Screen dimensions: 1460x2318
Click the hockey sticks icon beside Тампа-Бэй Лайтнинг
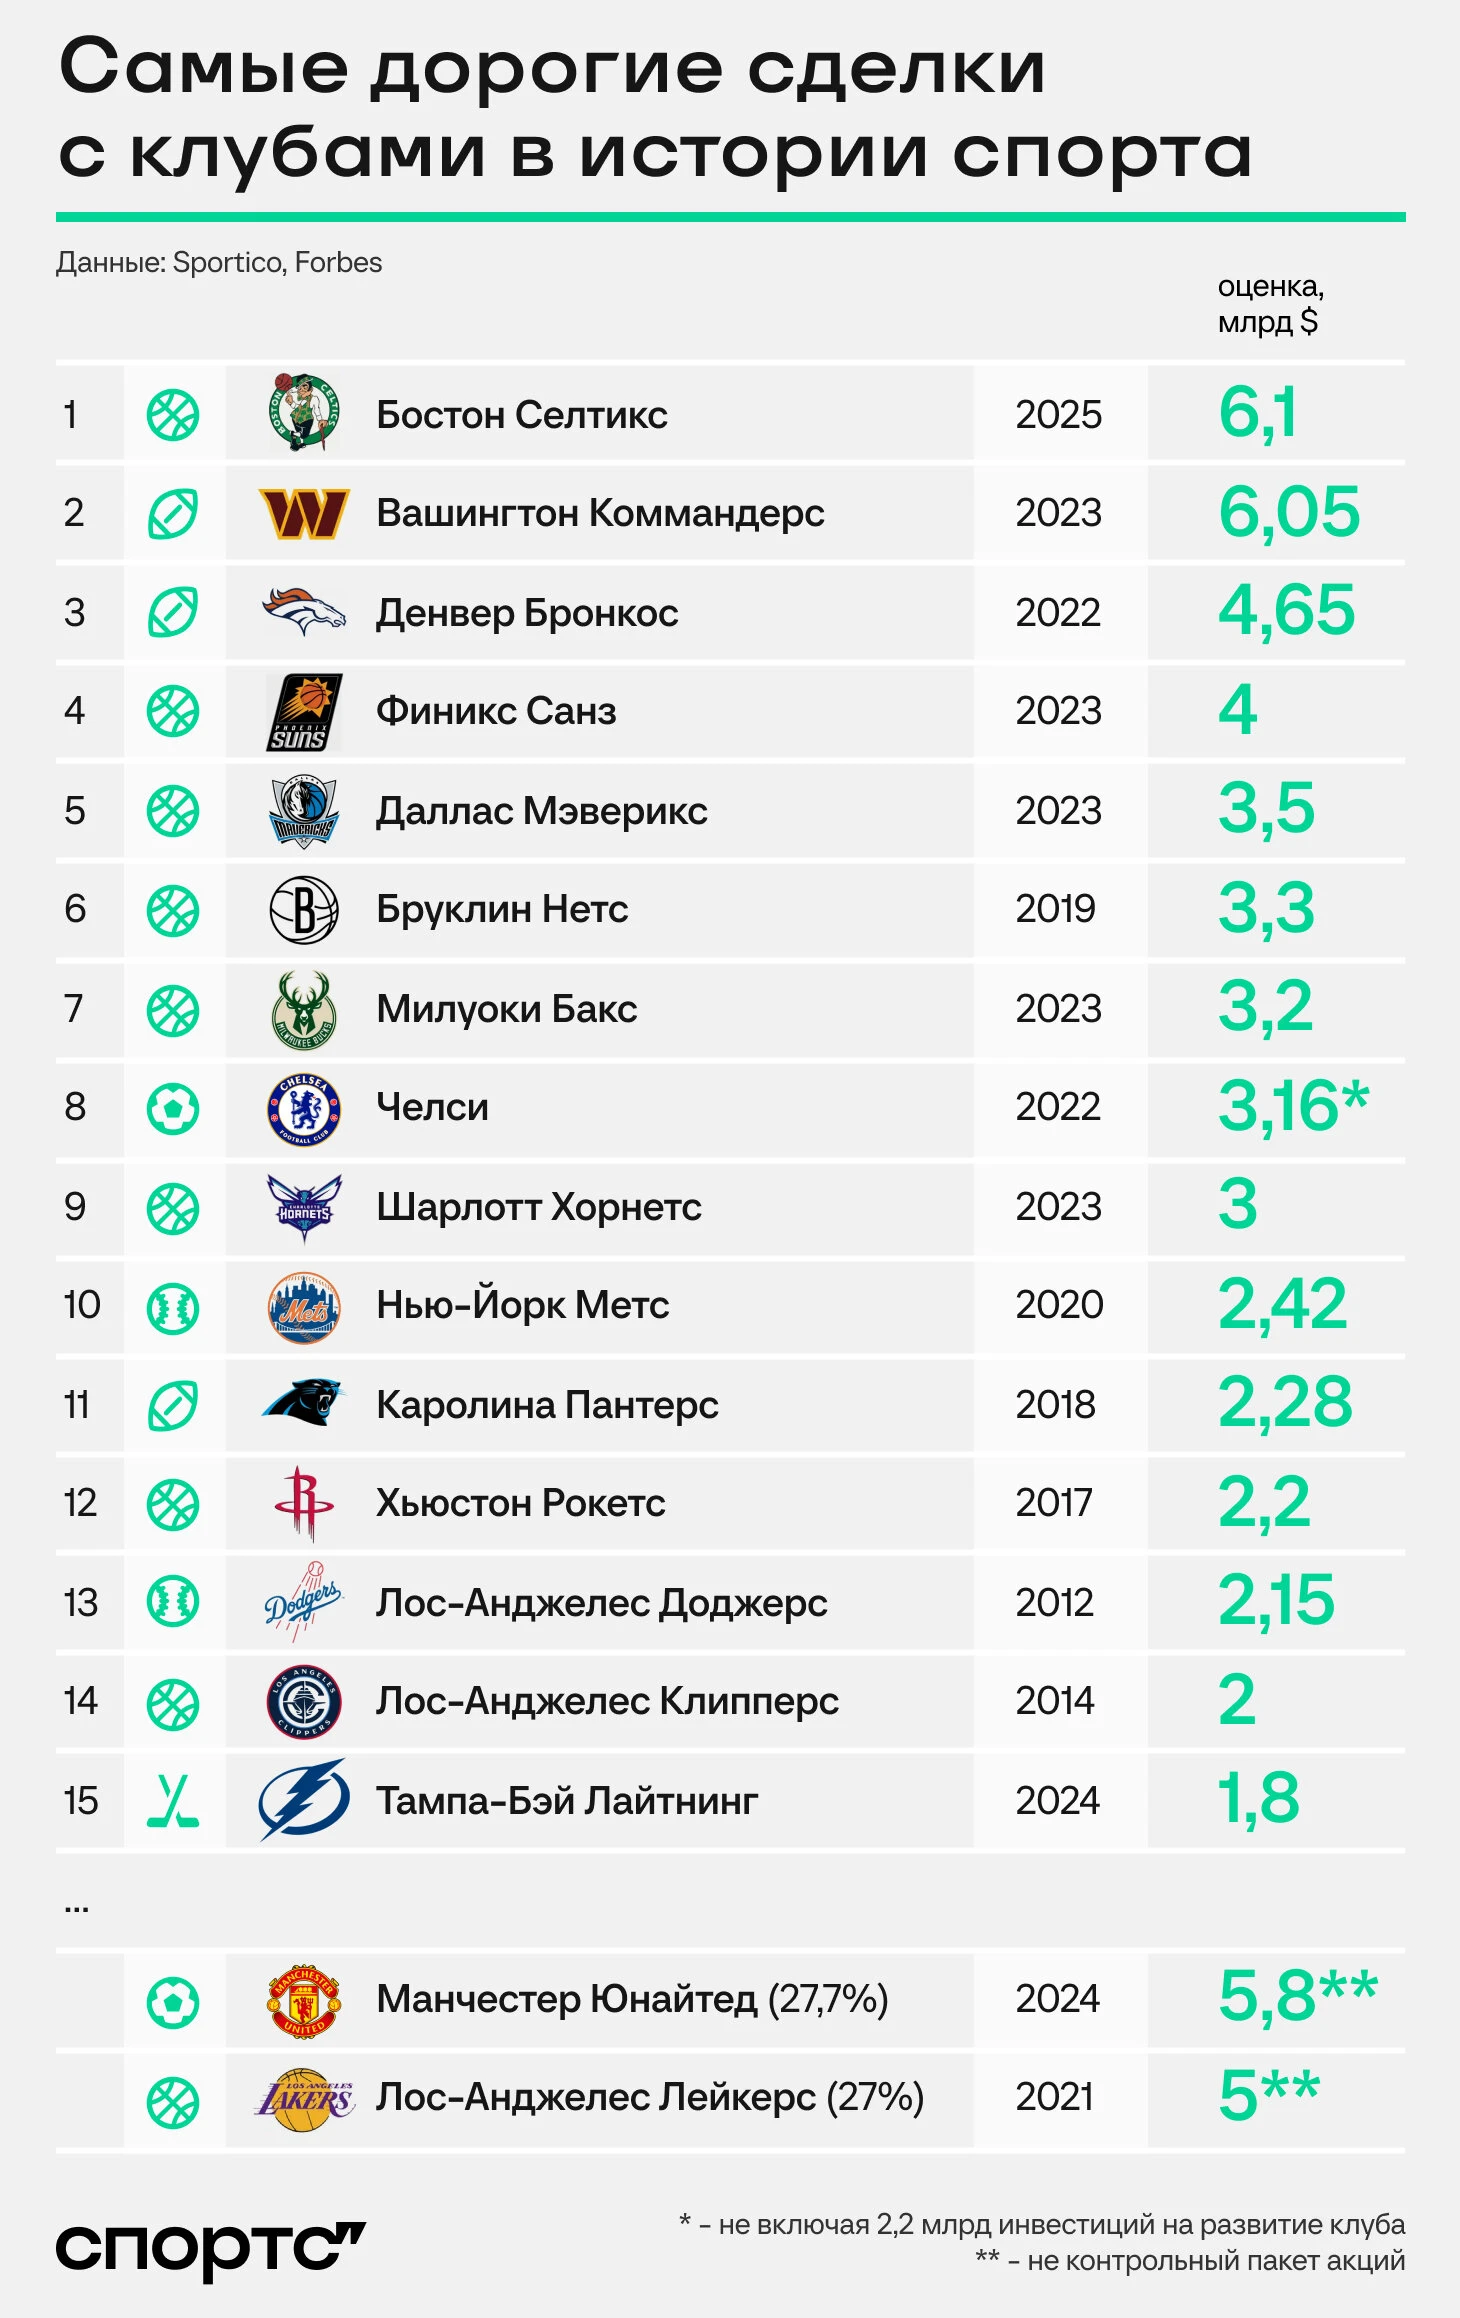(173, 1800)
